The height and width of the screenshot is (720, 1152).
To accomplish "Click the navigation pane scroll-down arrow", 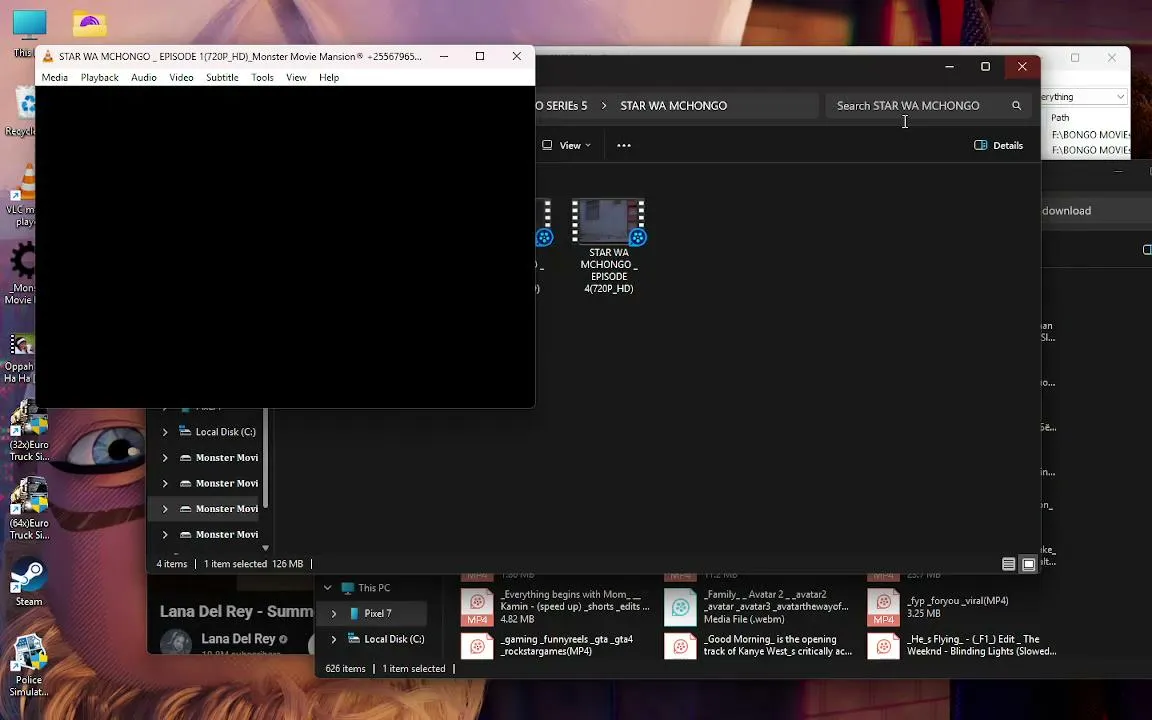I will click(x=265, y=548).
